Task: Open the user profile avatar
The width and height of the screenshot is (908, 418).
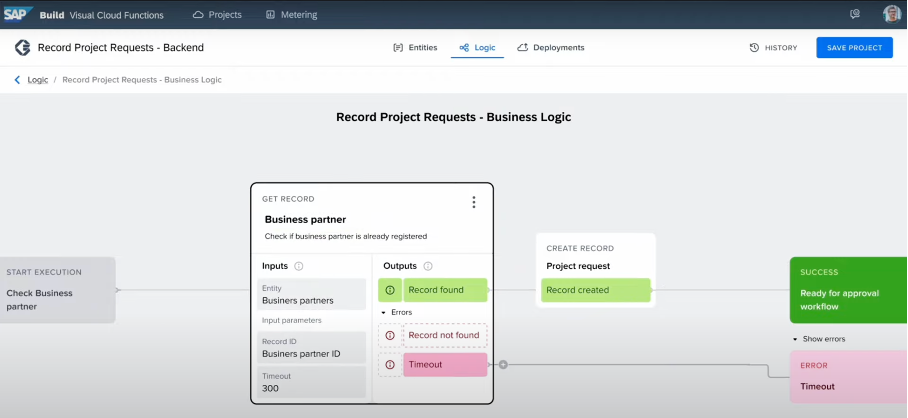Action: tap(892, 15)
